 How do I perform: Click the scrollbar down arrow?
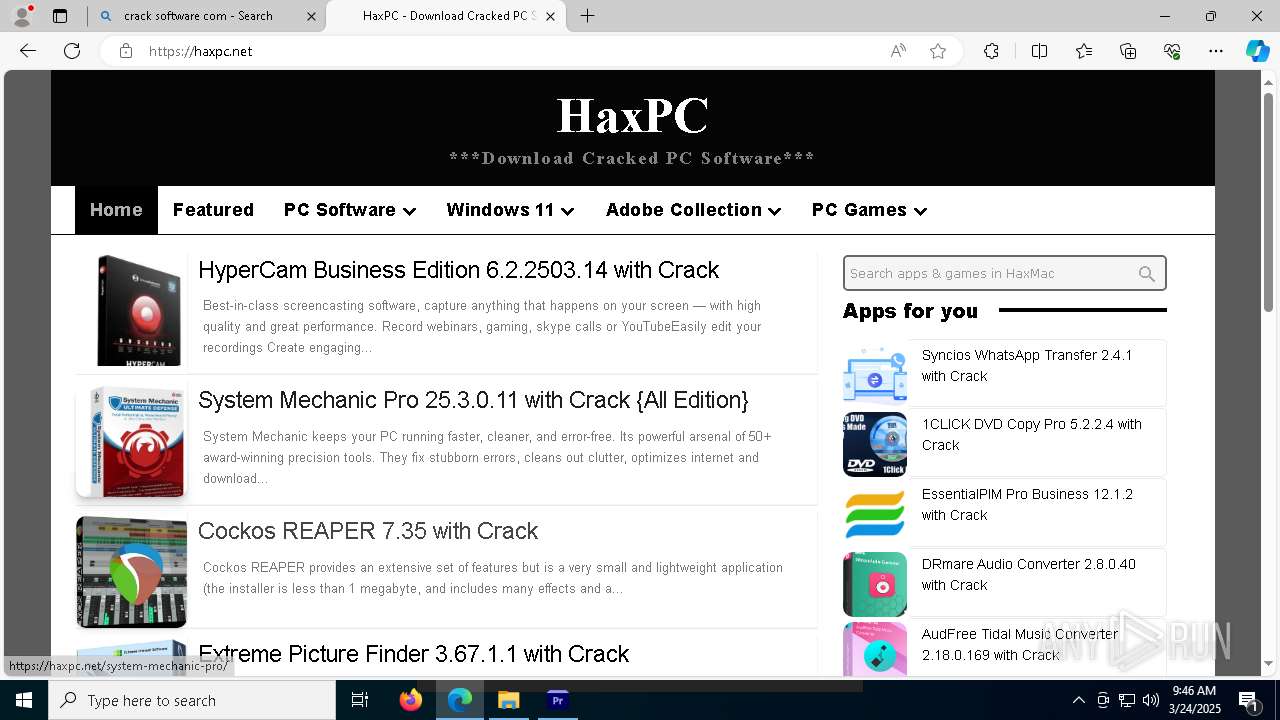click(1269, 663)
